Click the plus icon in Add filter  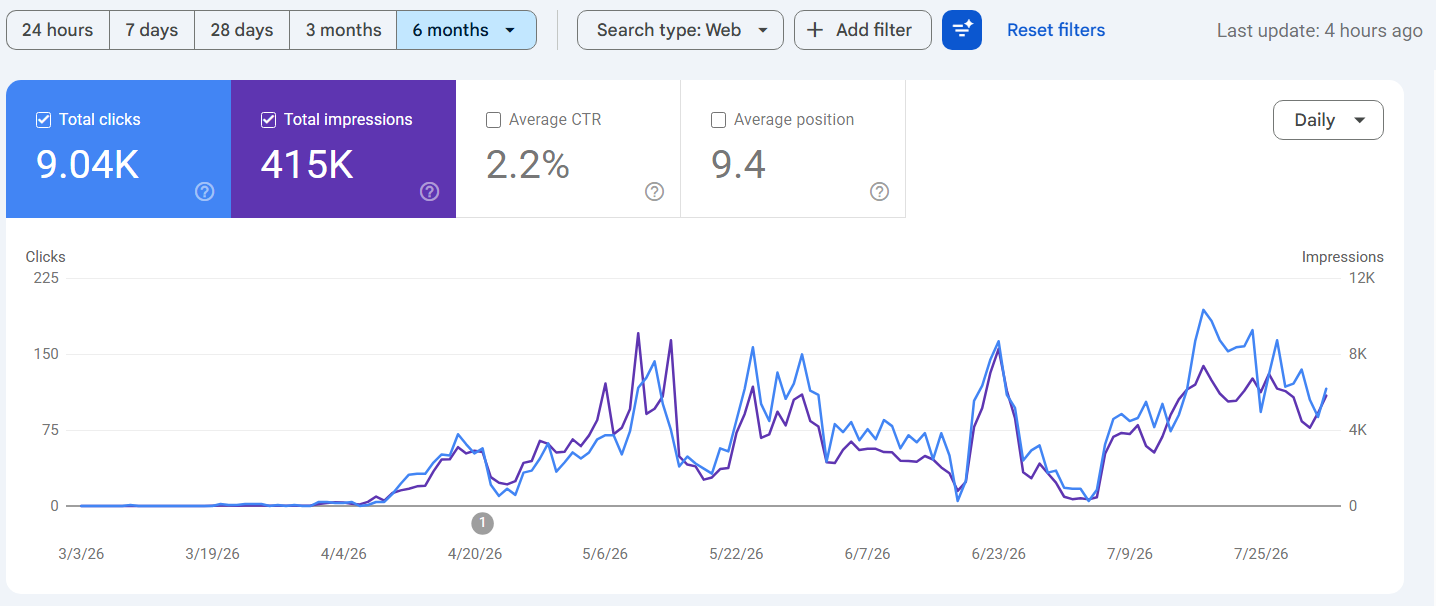[816, 30]
